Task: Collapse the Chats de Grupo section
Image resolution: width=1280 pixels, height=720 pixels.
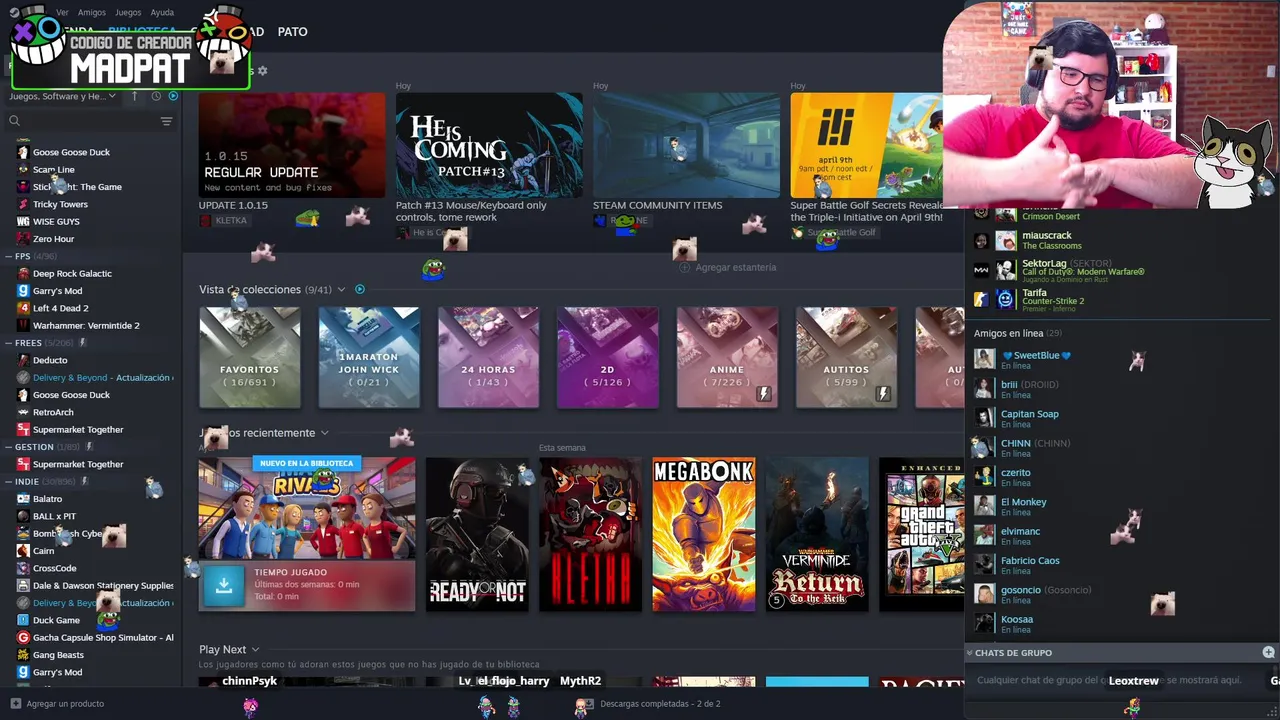Action: coord(969,652)
